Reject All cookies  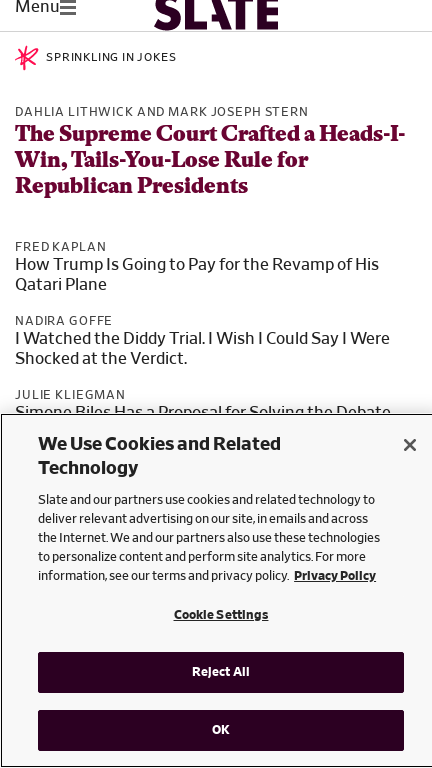point(221,672)
